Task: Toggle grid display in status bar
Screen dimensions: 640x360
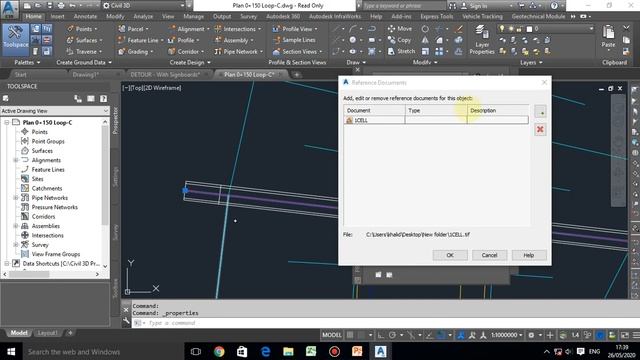Action: (350, 335)
